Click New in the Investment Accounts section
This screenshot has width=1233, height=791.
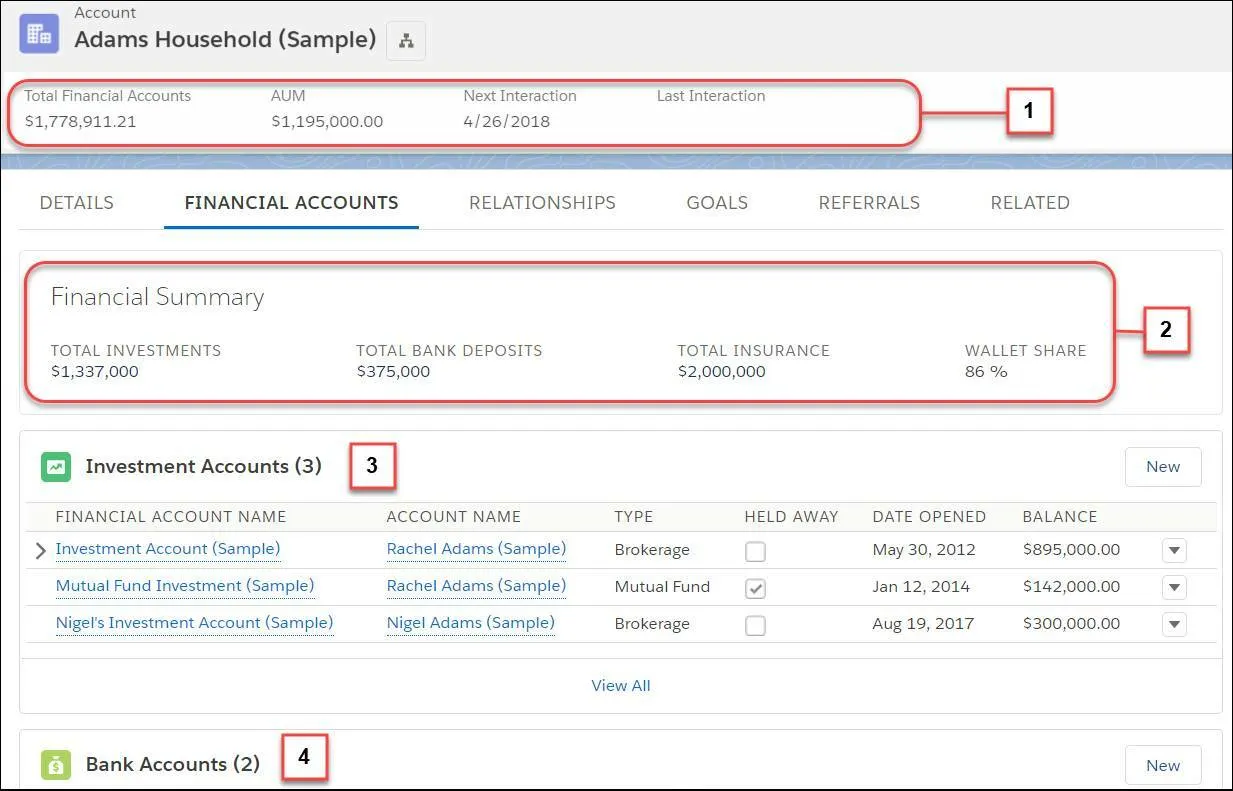pos(1162,466)
